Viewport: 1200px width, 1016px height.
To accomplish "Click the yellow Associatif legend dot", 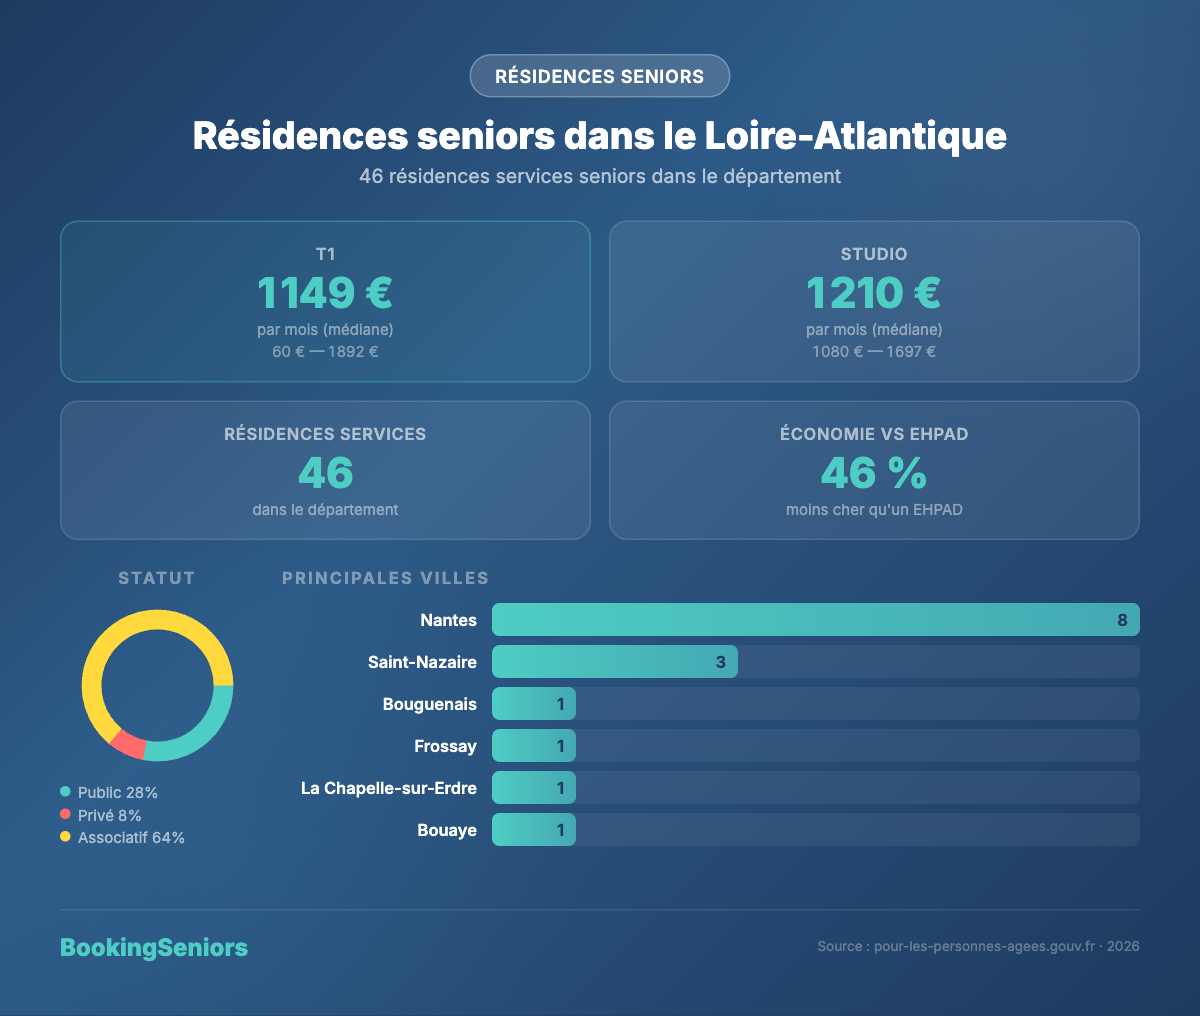I will (65, 838).
